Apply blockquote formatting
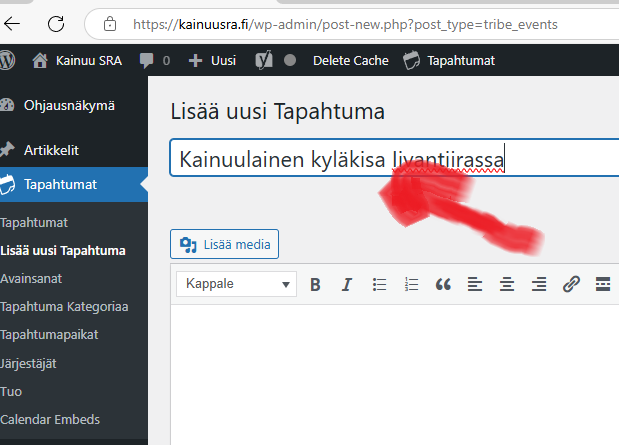The height and width of the screenshot is (445, 619). point(443,284)
